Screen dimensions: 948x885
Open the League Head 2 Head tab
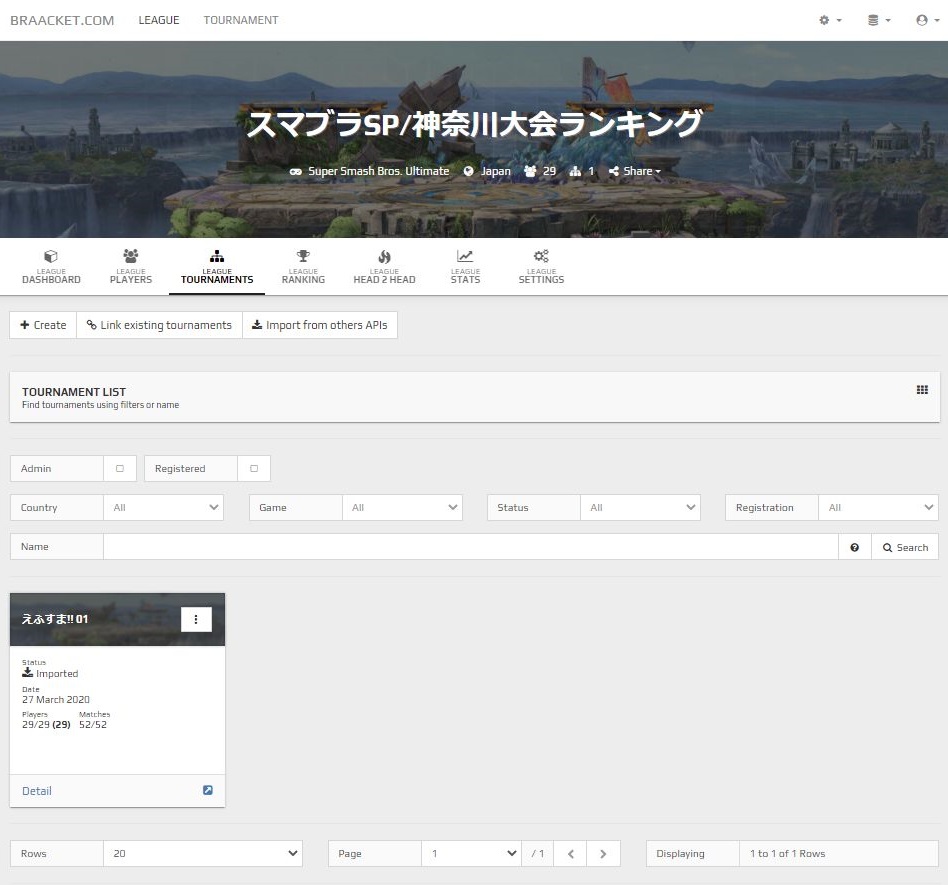pos(385,267)
